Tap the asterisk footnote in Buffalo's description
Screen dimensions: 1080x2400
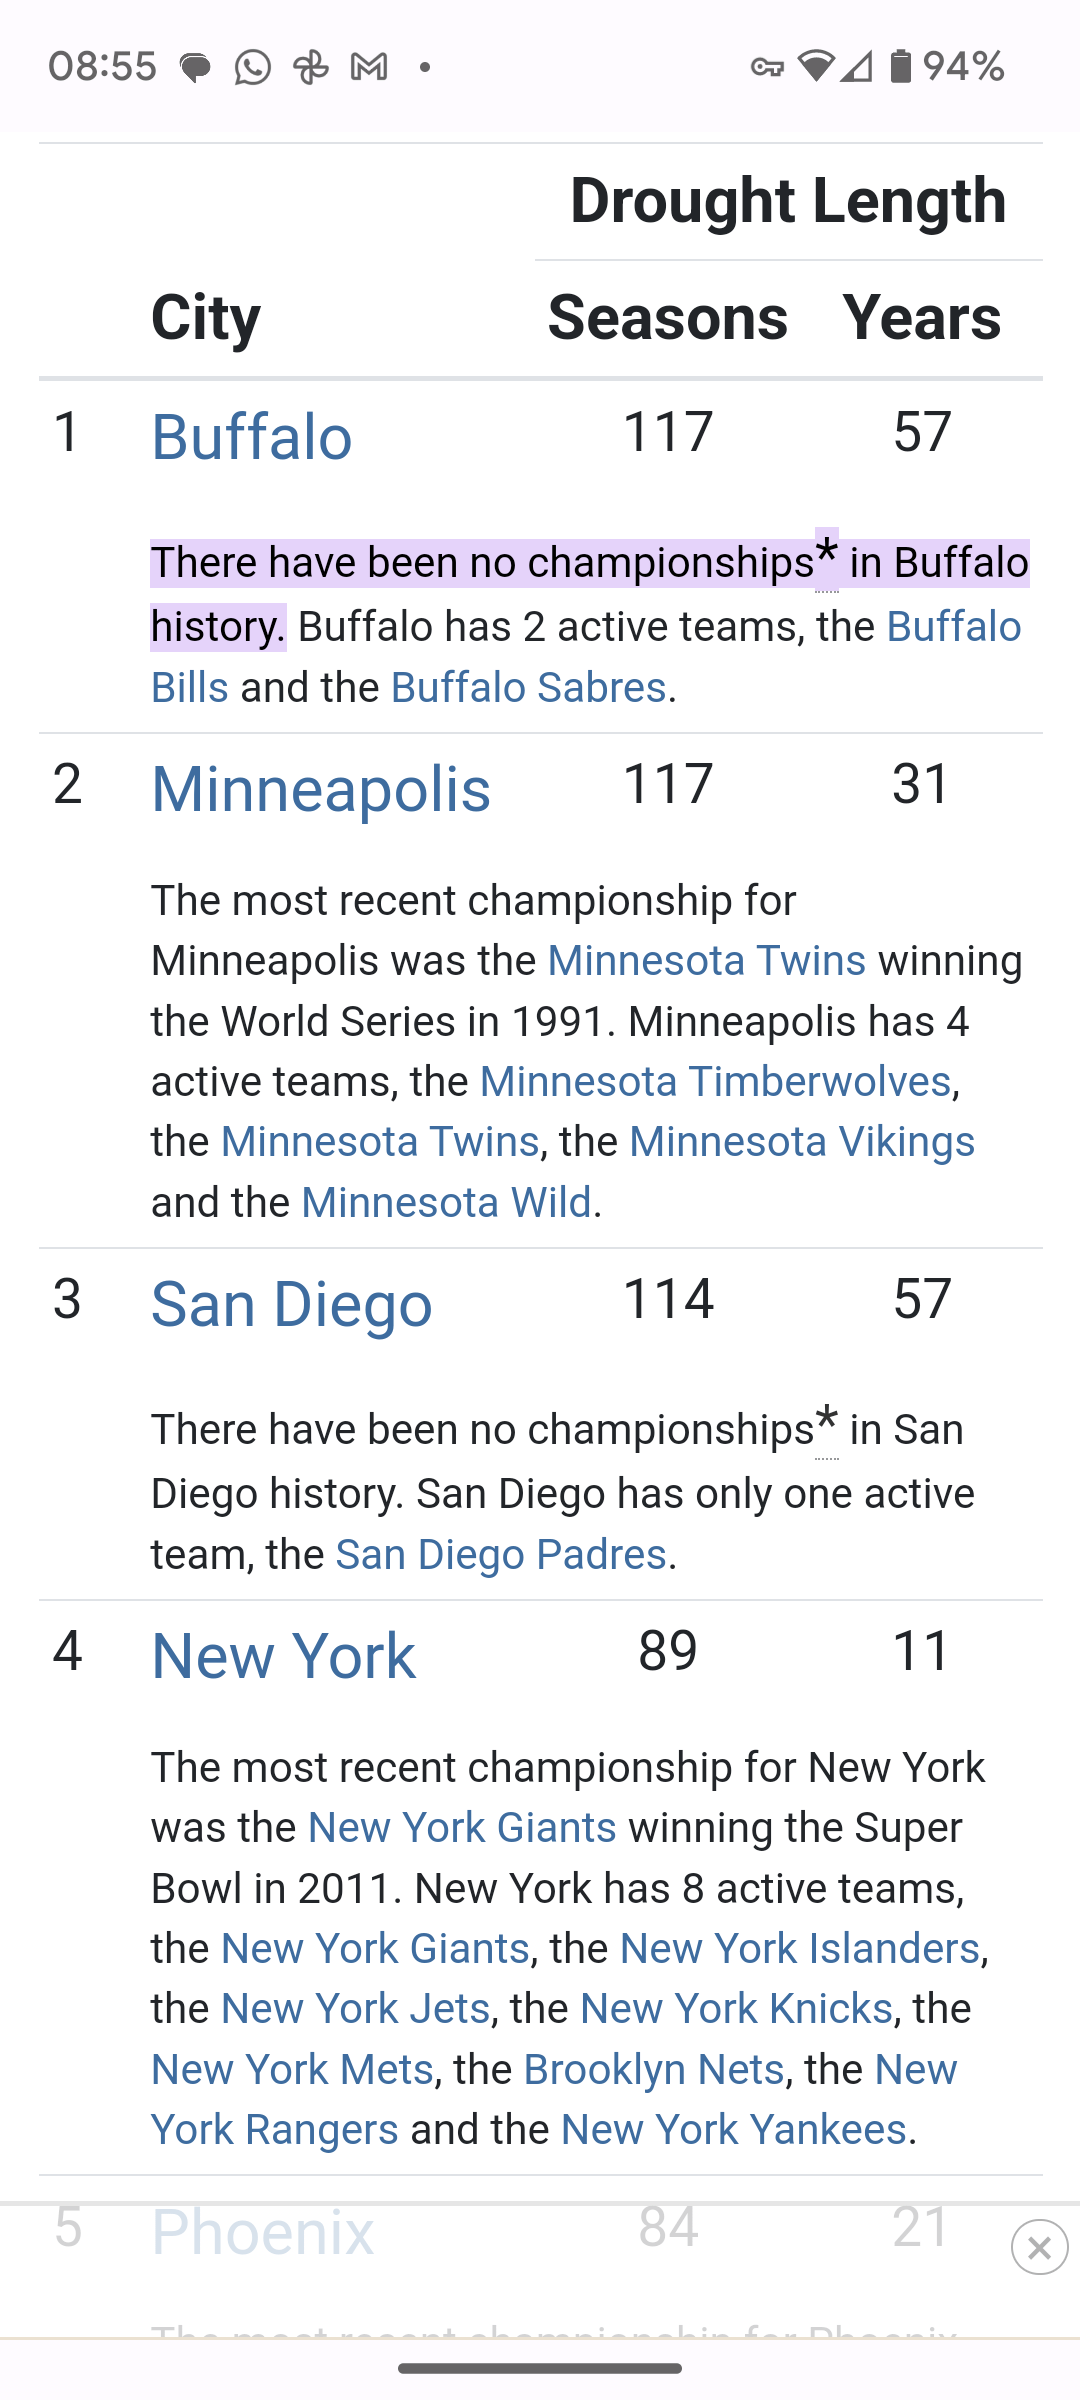826,555
